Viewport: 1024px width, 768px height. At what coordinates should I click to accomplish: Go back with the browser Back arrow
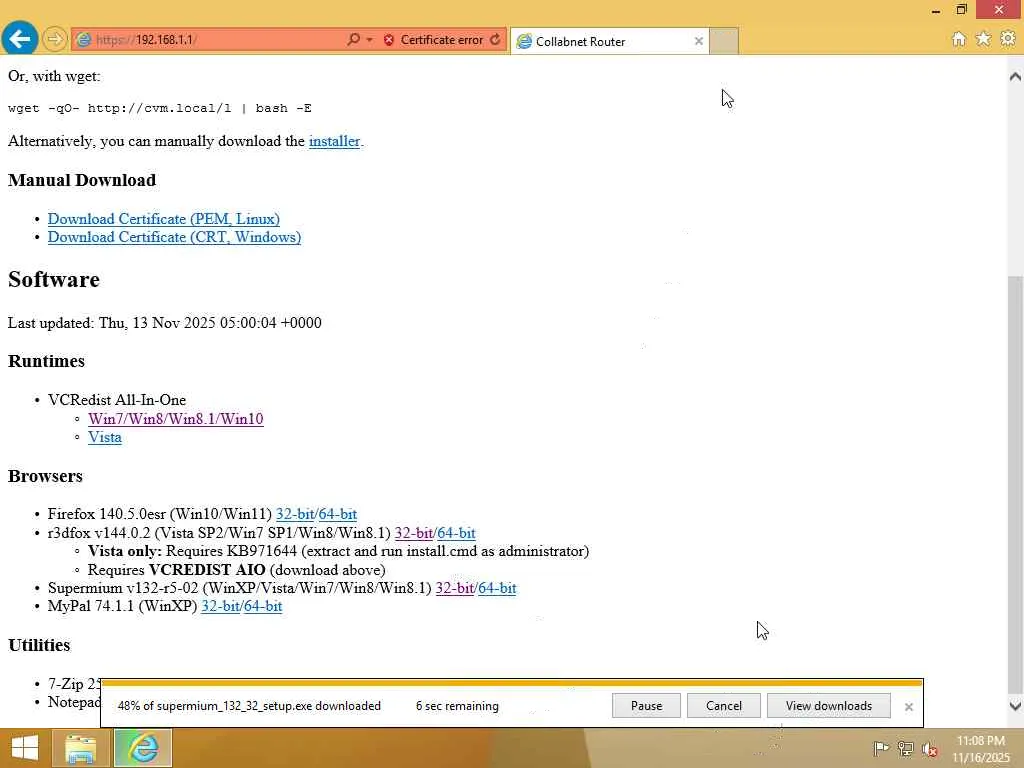click(x=20, y=39)
